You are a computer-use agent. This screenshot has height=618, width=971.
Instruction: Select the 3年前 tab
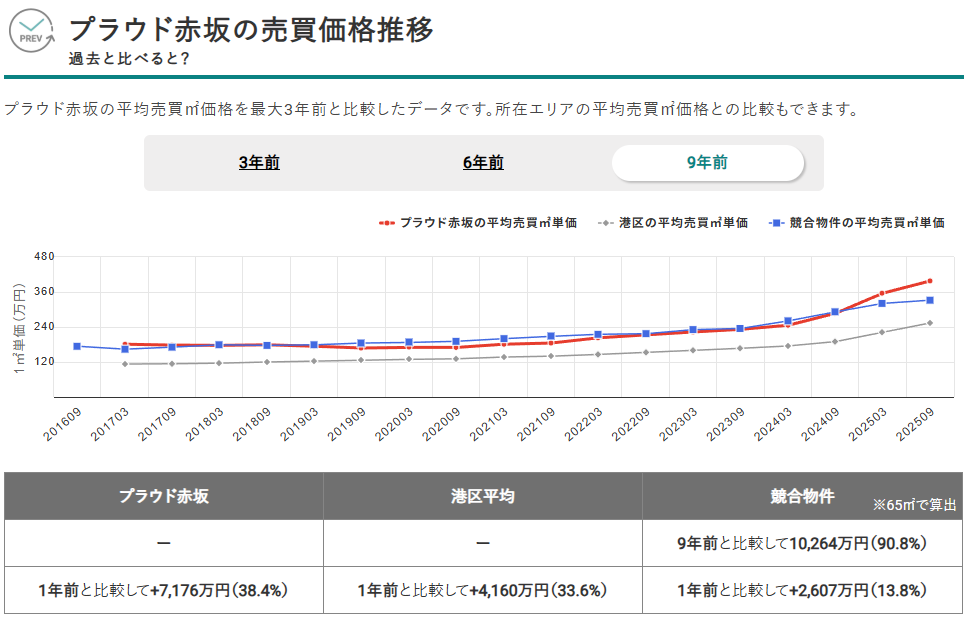259,163
